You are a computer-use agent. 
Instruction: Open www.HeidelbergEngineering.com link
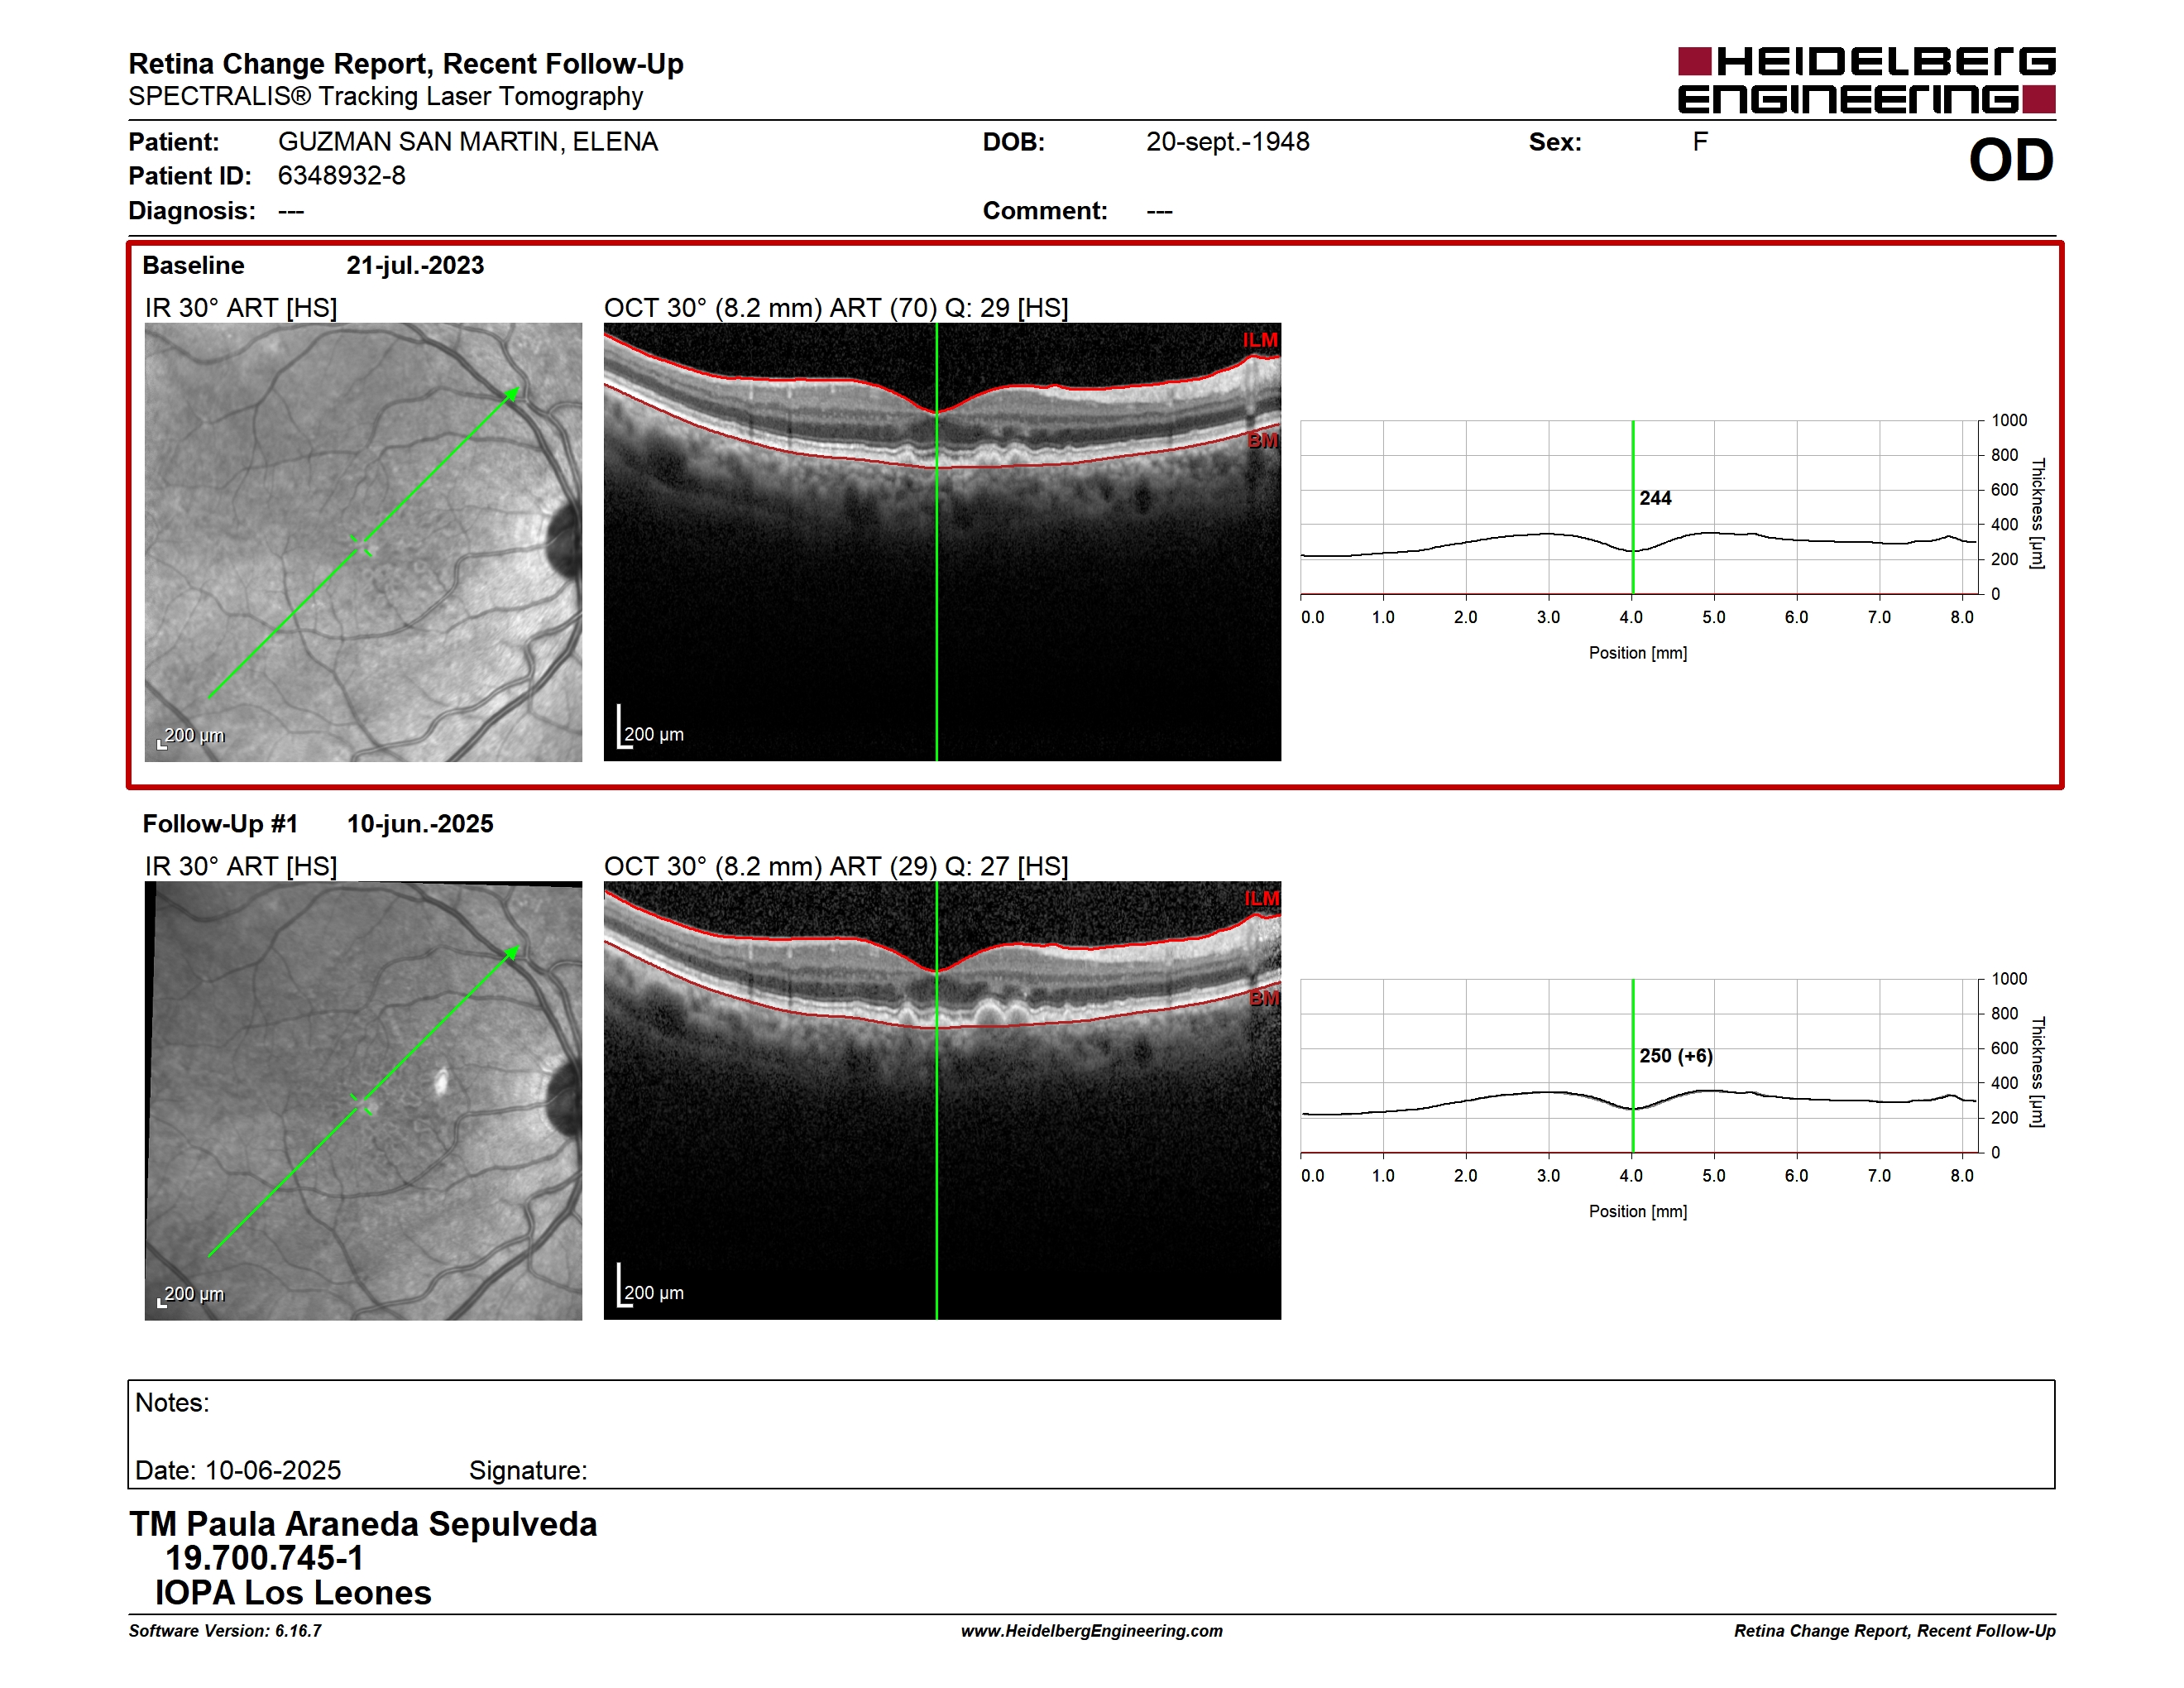tap(1092, 1631)
